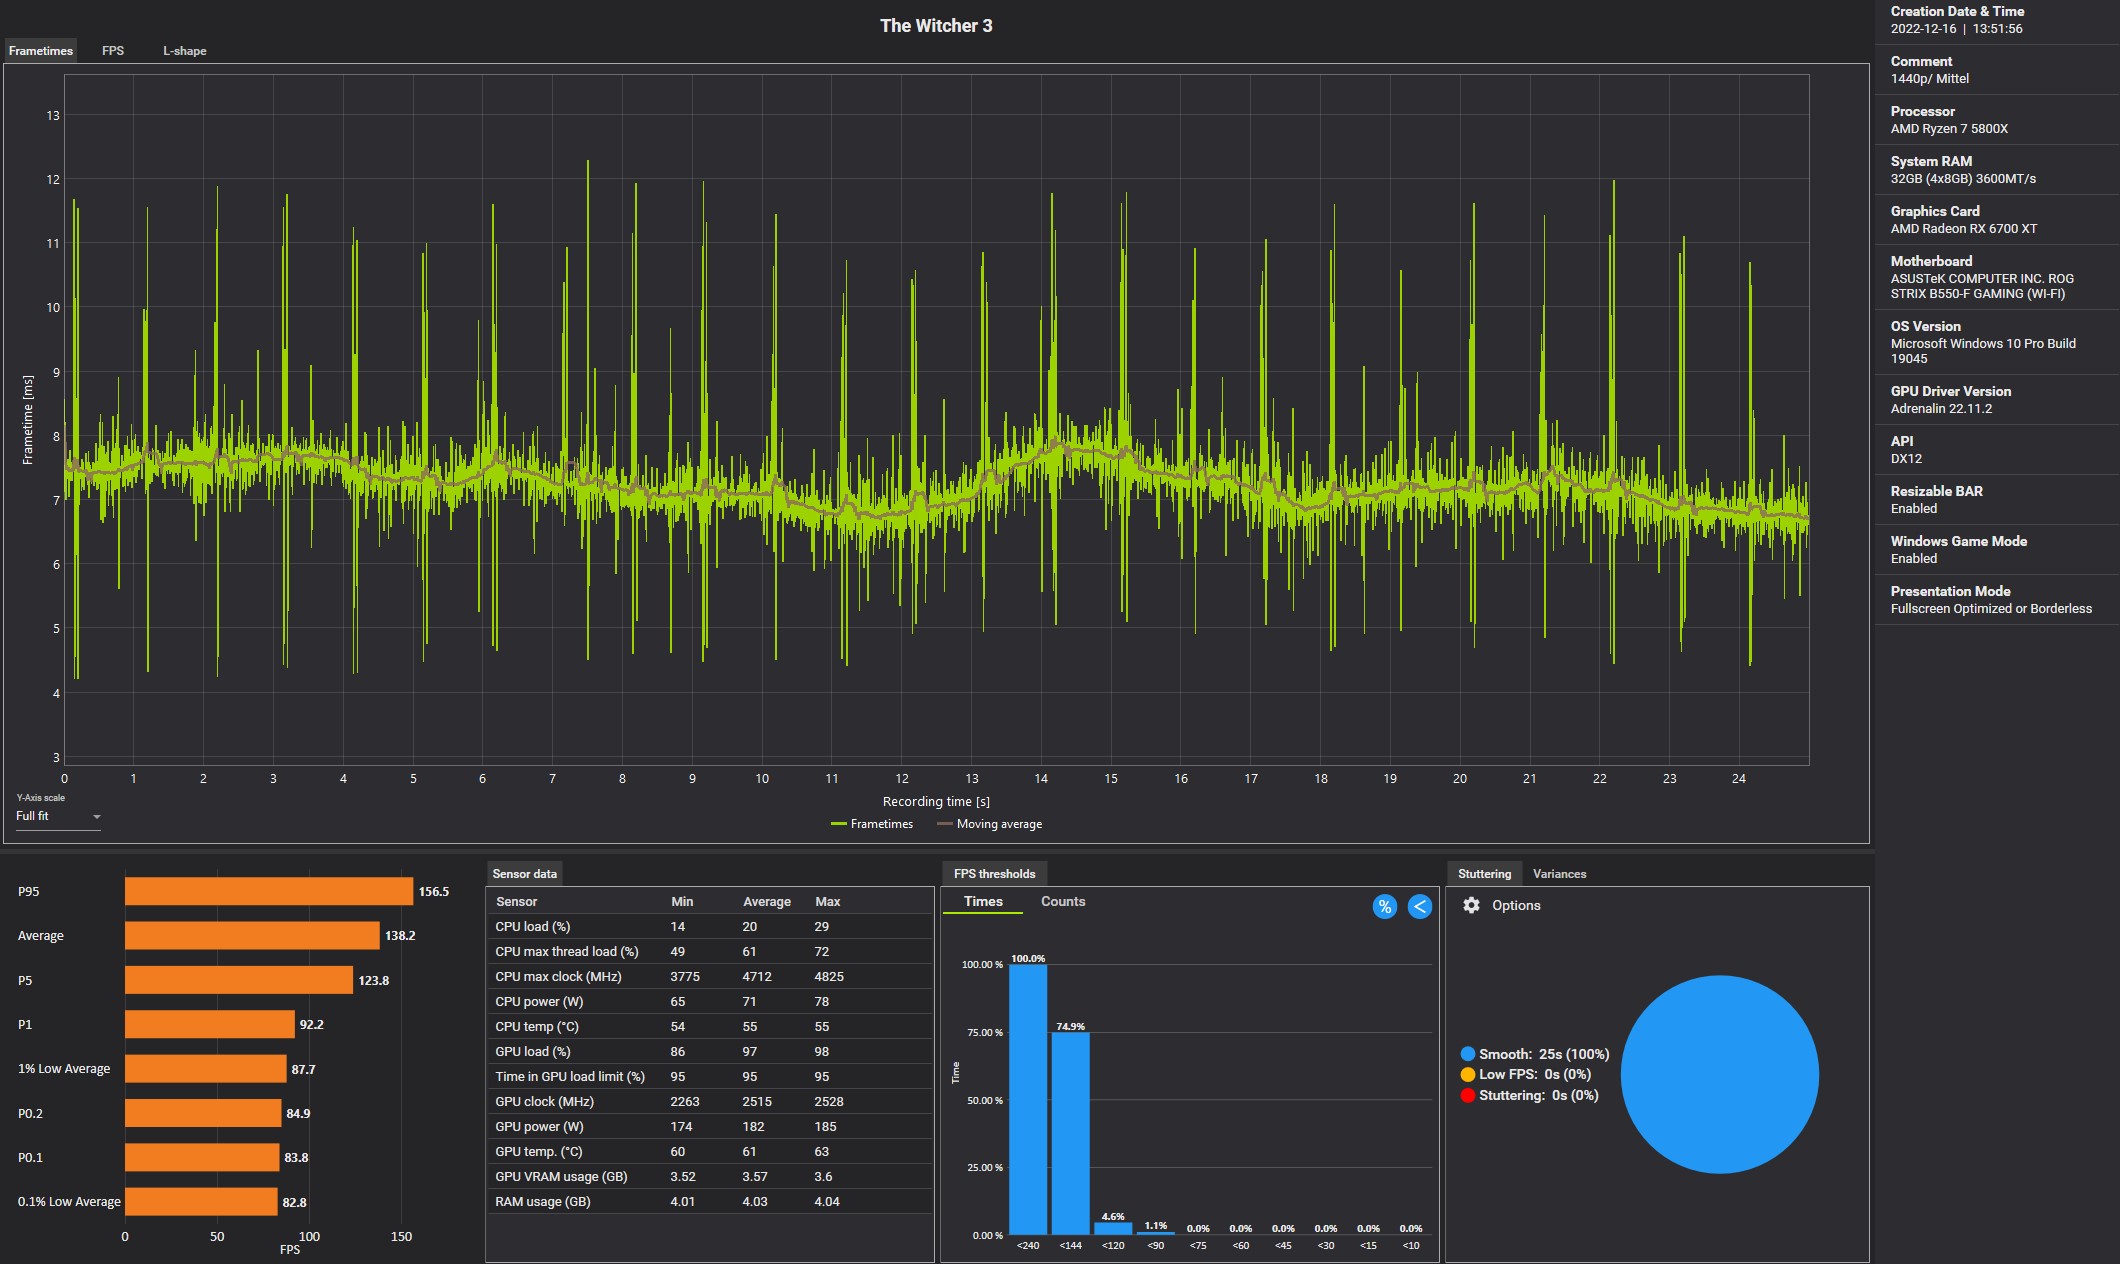The width and height of the screenshot is (2120, 1264).
Task: Open the L-shape tab
Action: coord(184,51)
